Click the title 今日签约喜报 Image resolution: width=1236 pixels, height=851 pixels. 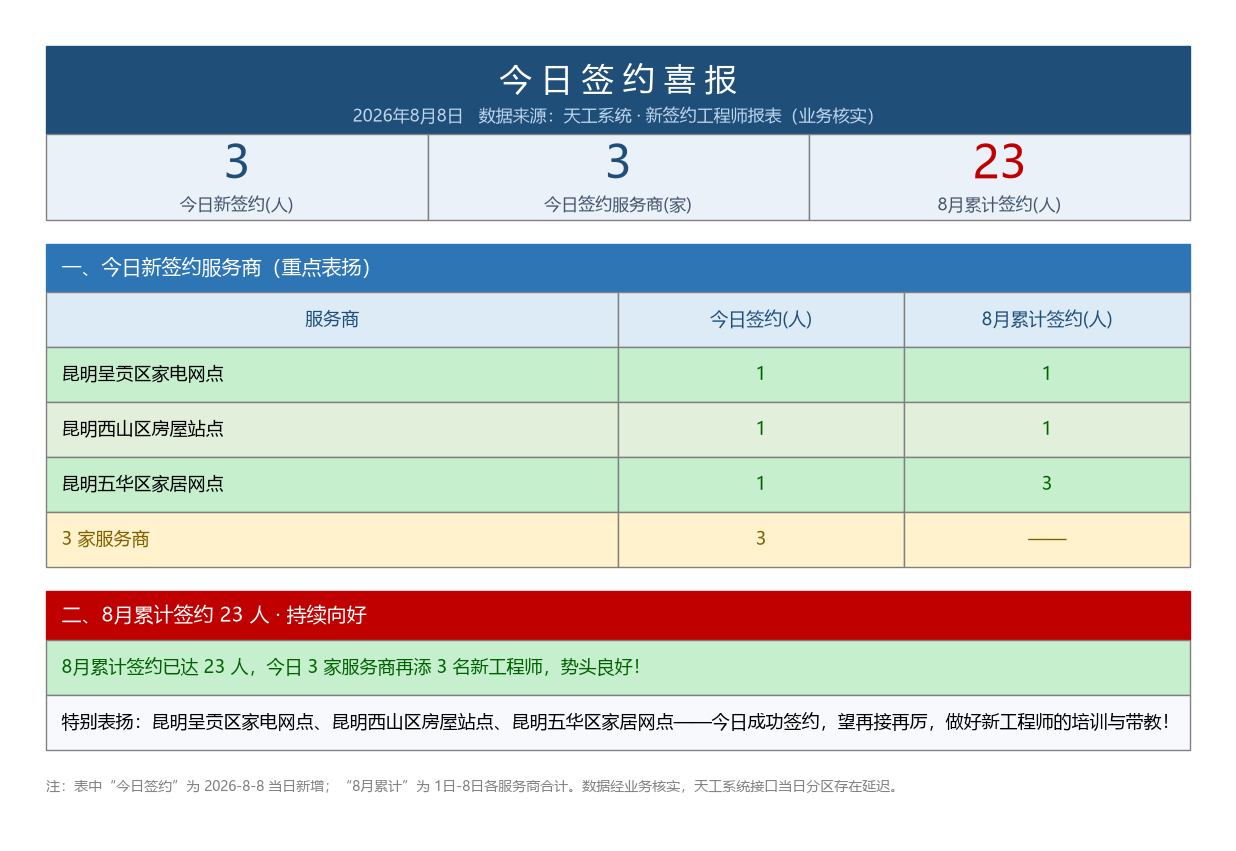tap(618, 79)
